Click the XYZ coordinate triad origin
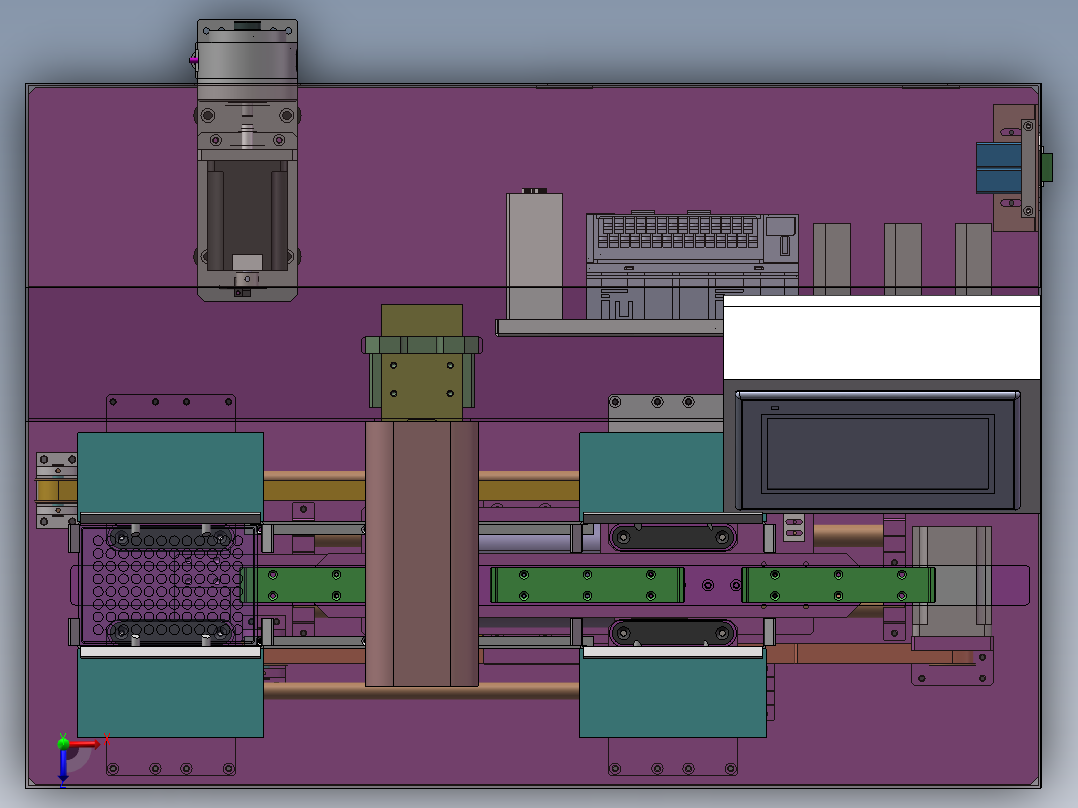The width and height of the screenshot is (1078, 808). point(63,743)
